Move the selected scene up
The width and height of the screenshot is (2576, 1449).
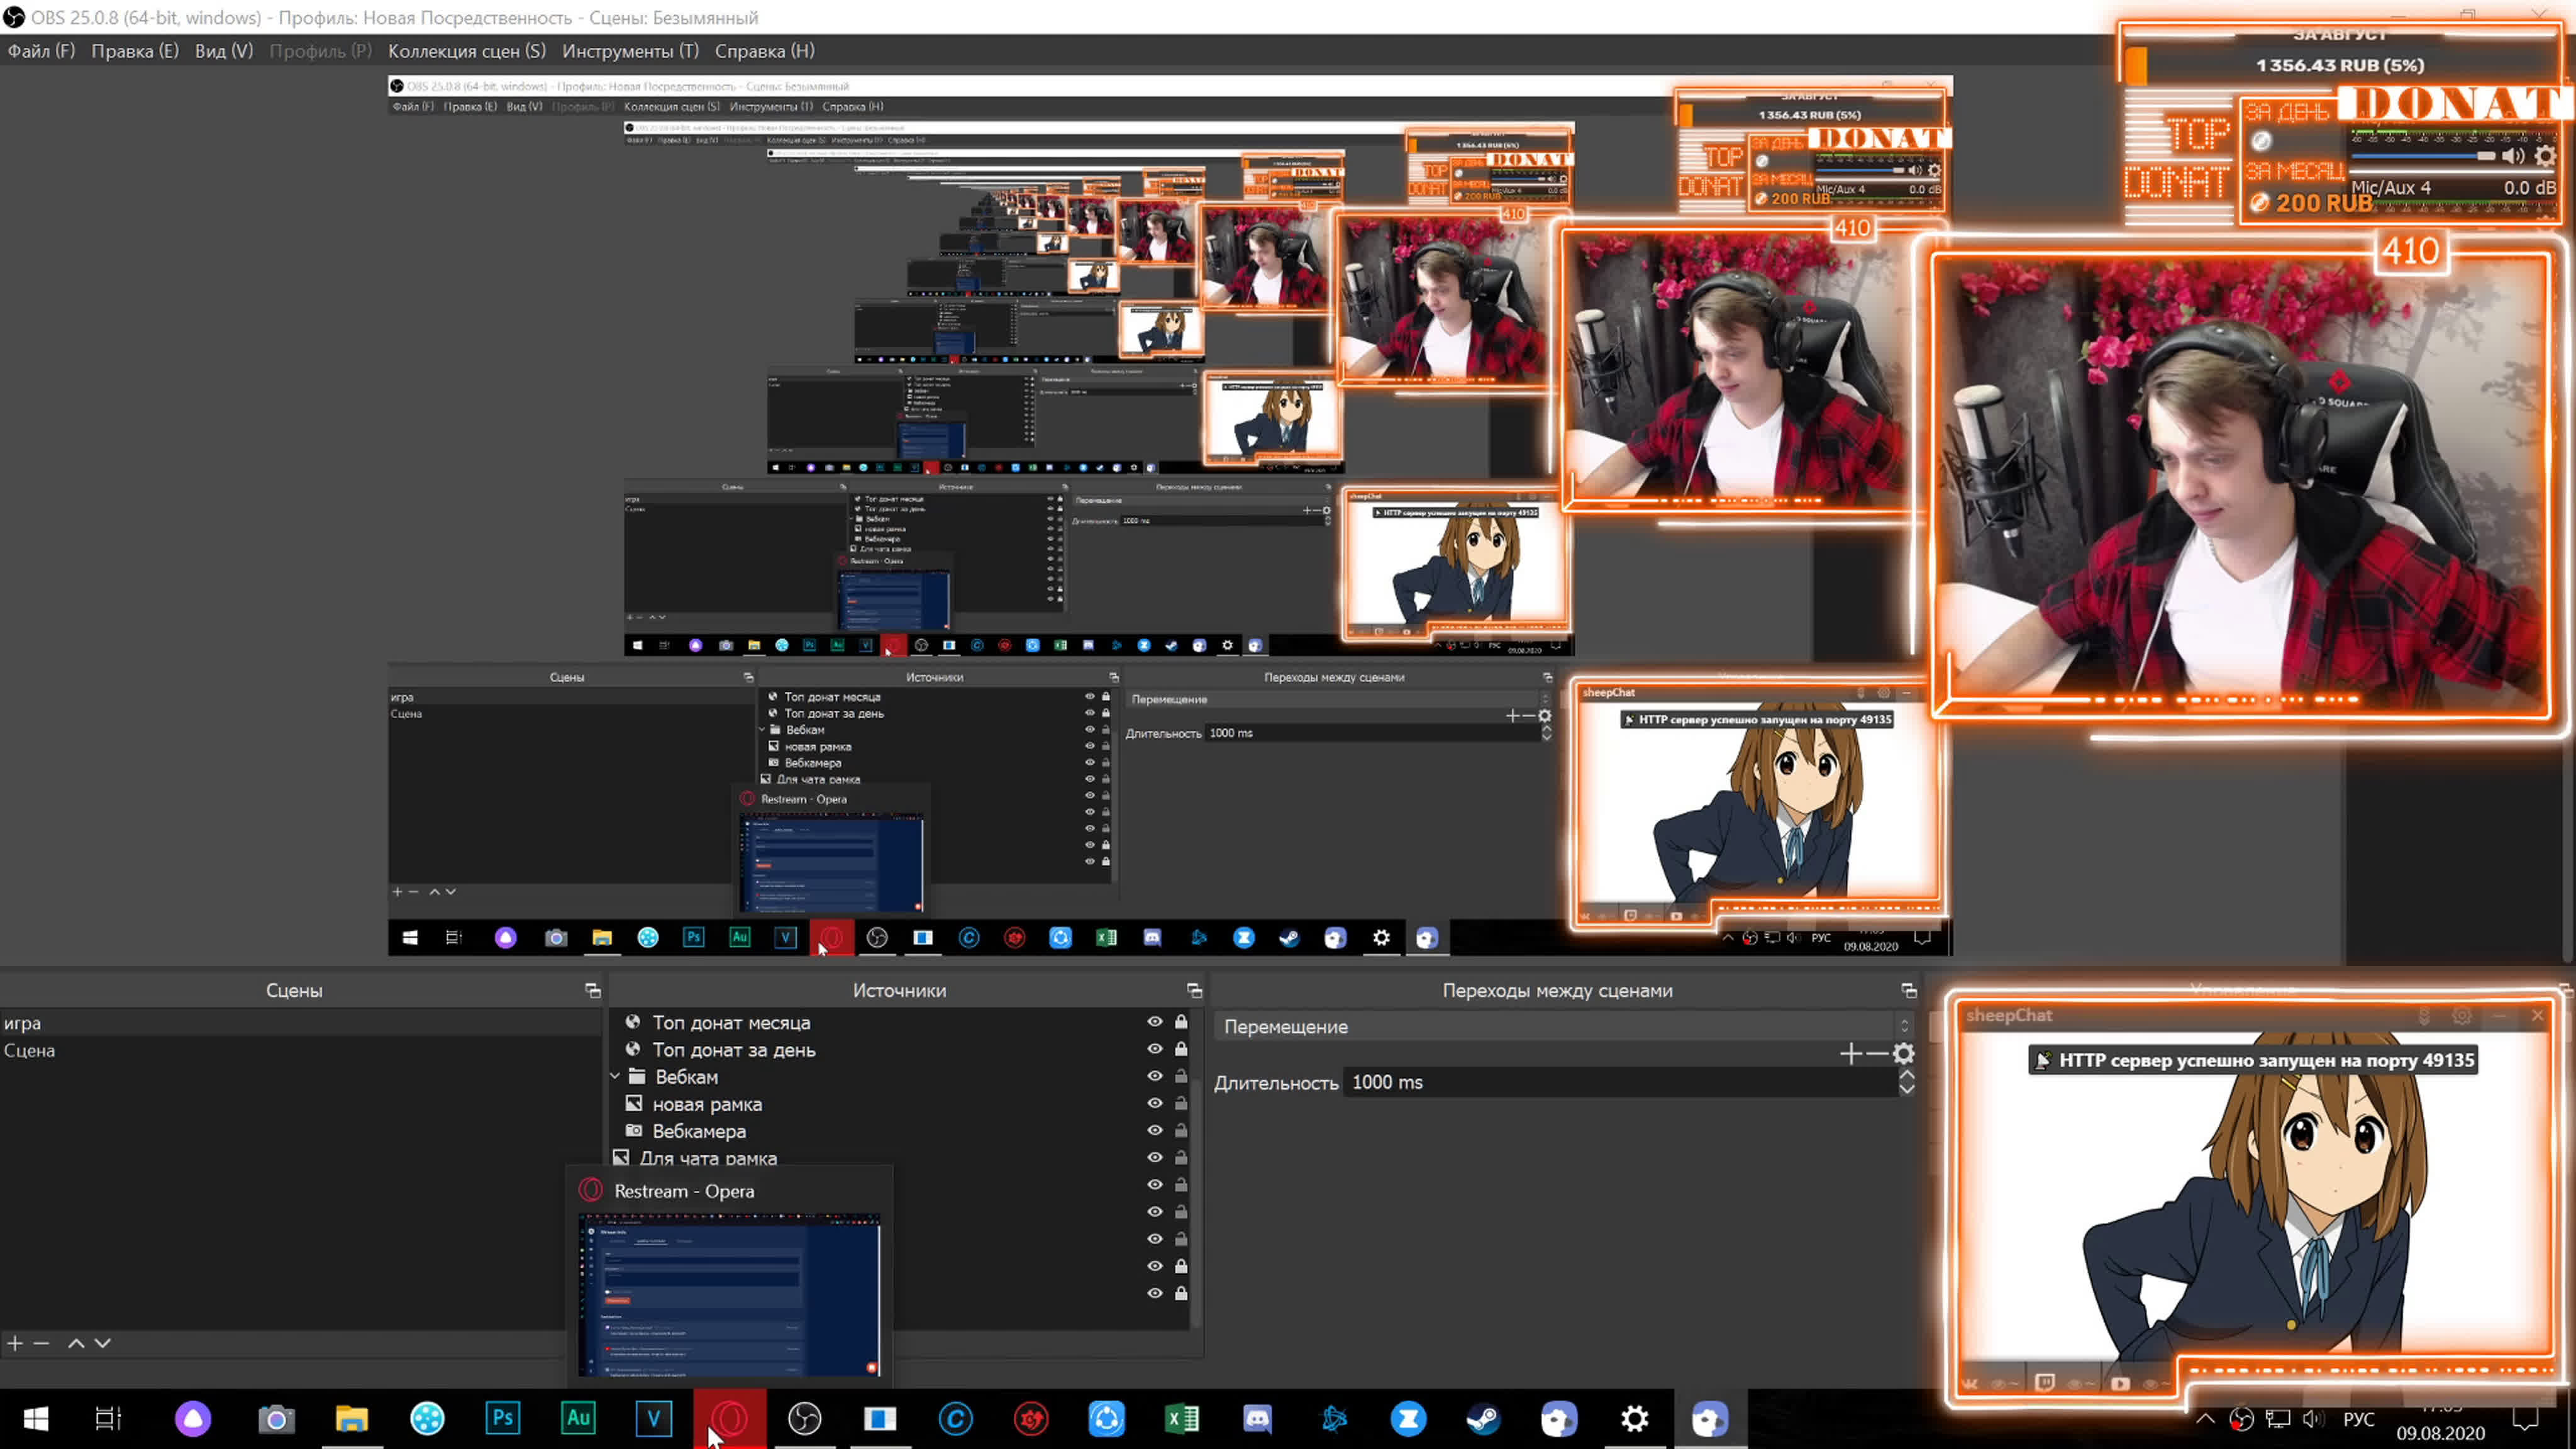click(x=76, y=1343)
